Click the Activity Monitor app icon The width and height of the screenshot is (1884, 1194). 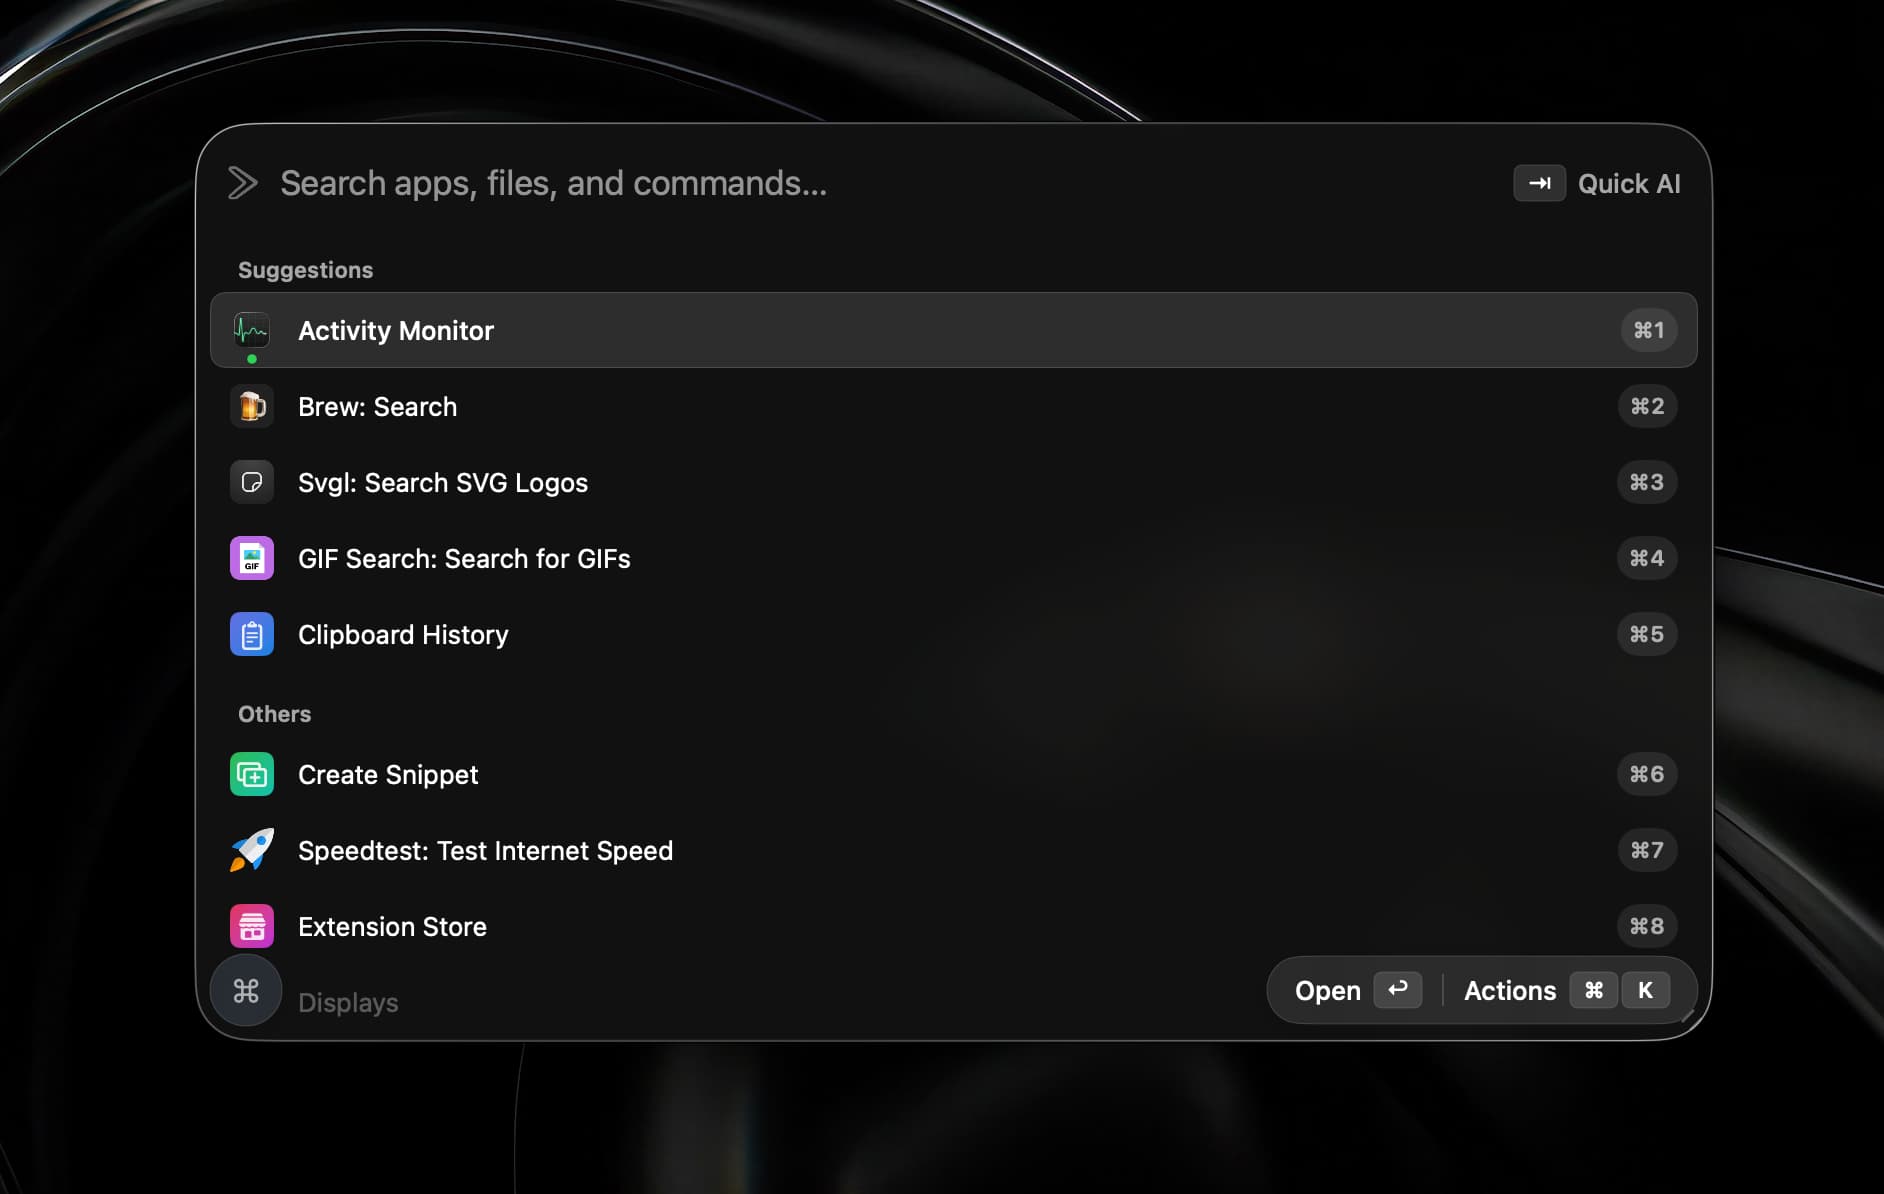252,330
